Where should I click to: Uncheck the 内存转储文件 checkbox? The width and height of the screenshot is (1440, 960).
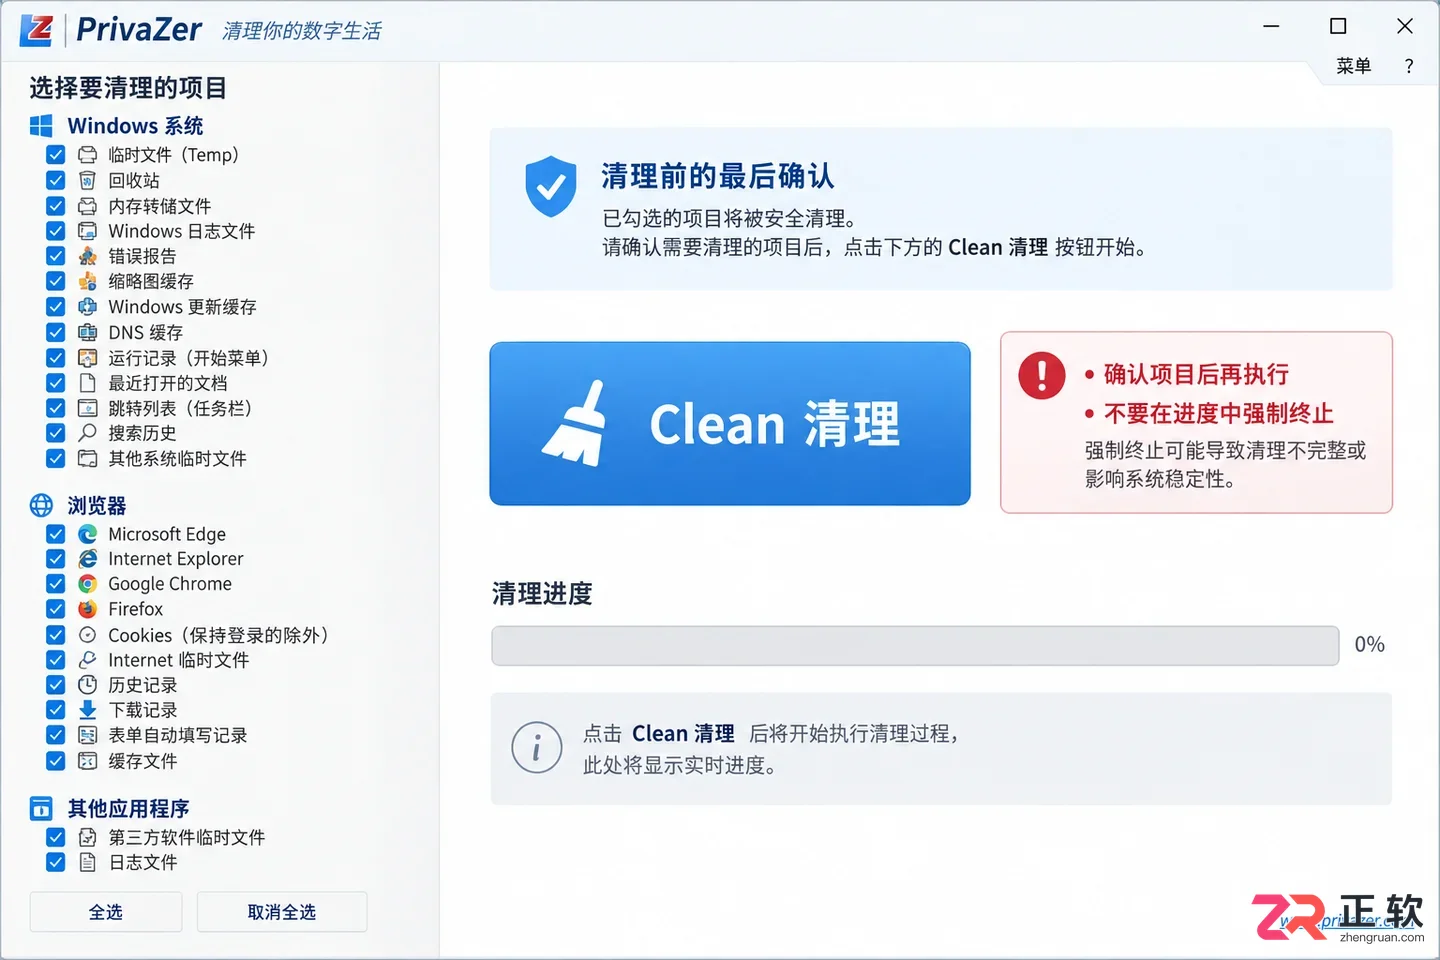point(56,206)
